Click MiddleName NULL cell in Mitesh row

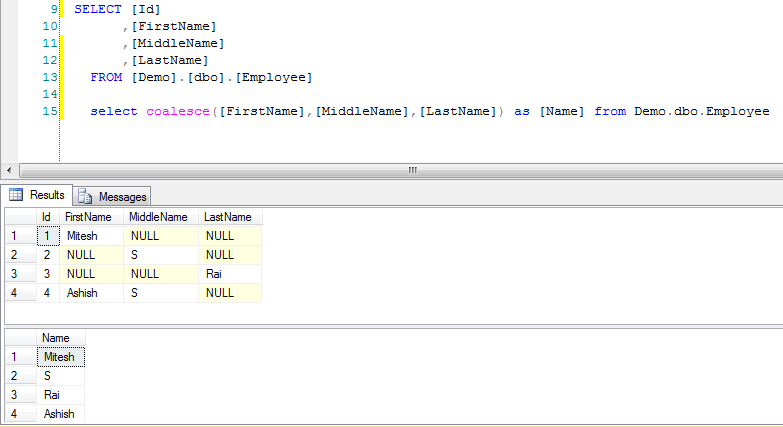(x=161, y=236)
